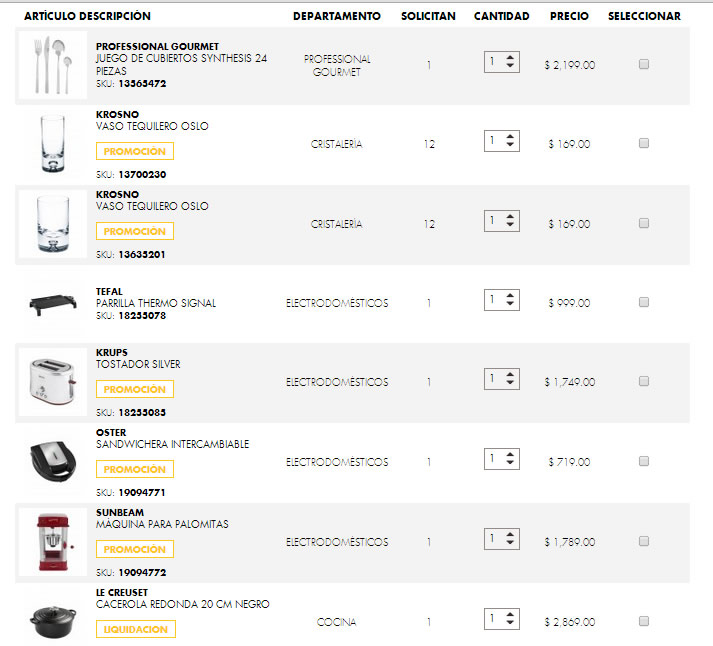Viewport: 713px width, 646px height.
Task: Click the Departamento column header
Action: point(337,16)
